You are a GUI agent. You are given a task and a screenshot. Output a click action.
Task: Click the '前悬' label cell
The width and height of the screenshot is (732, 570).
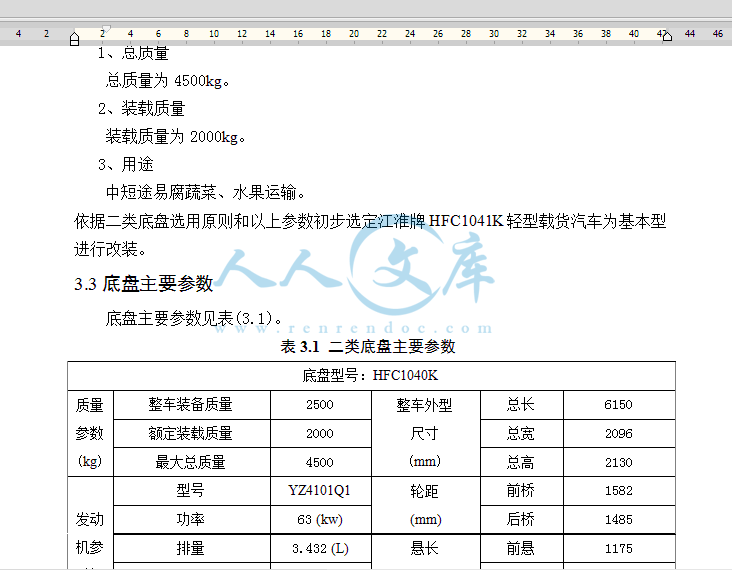(521, 549)
